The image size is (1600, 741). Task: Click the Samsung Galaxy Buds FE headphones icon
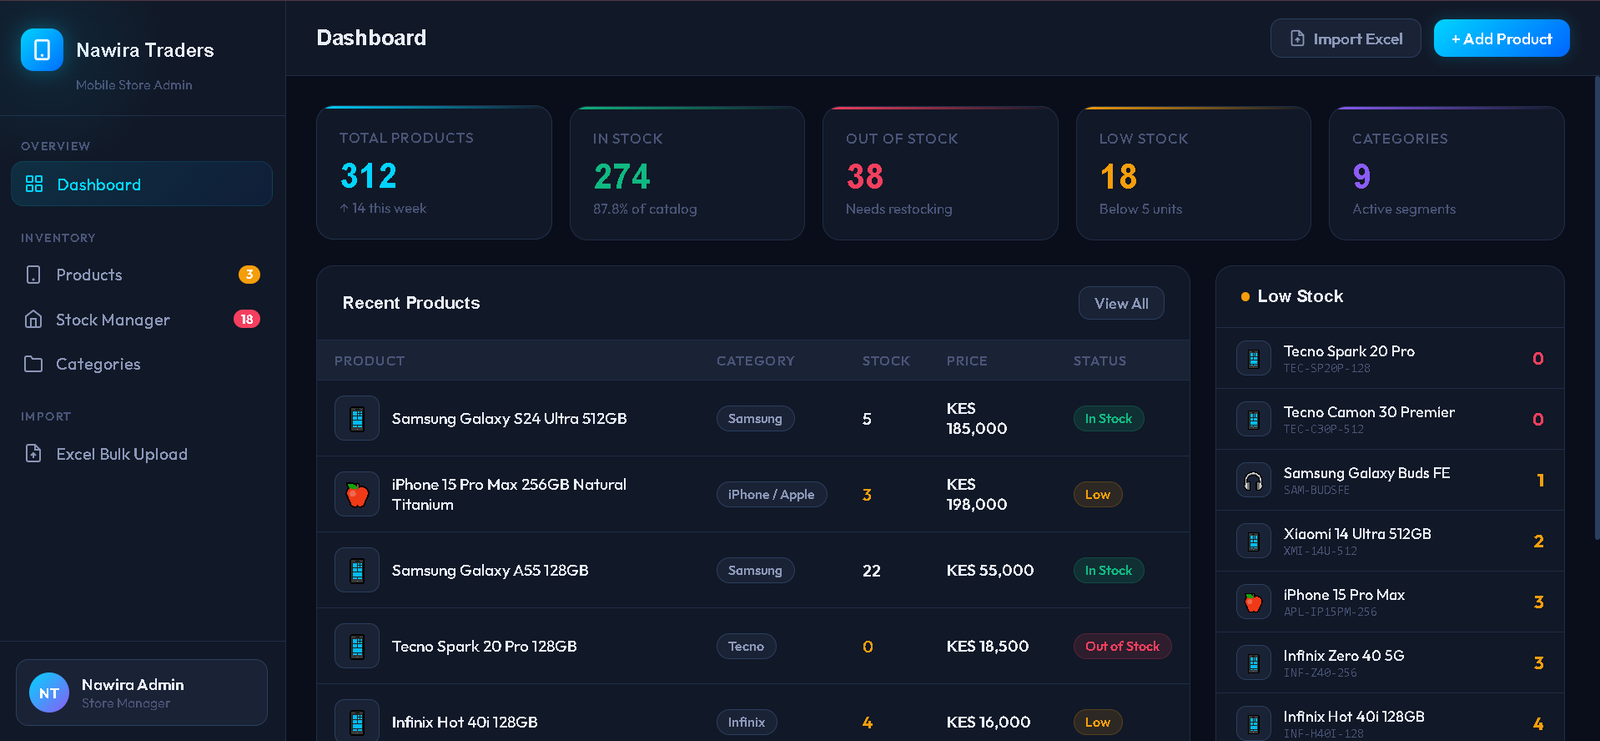1253,481
